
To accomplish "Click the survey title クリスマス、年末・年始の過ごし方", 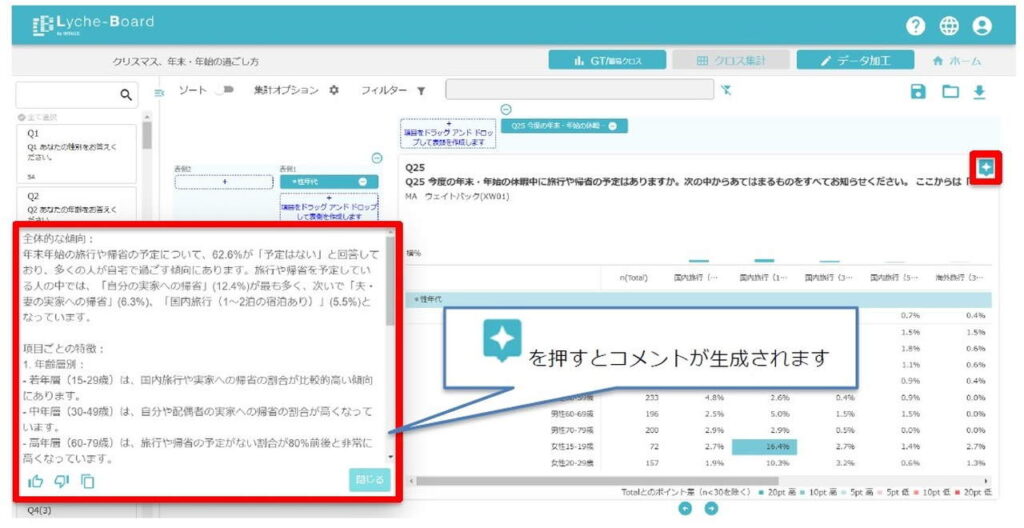I will click(x=185, y=61).
